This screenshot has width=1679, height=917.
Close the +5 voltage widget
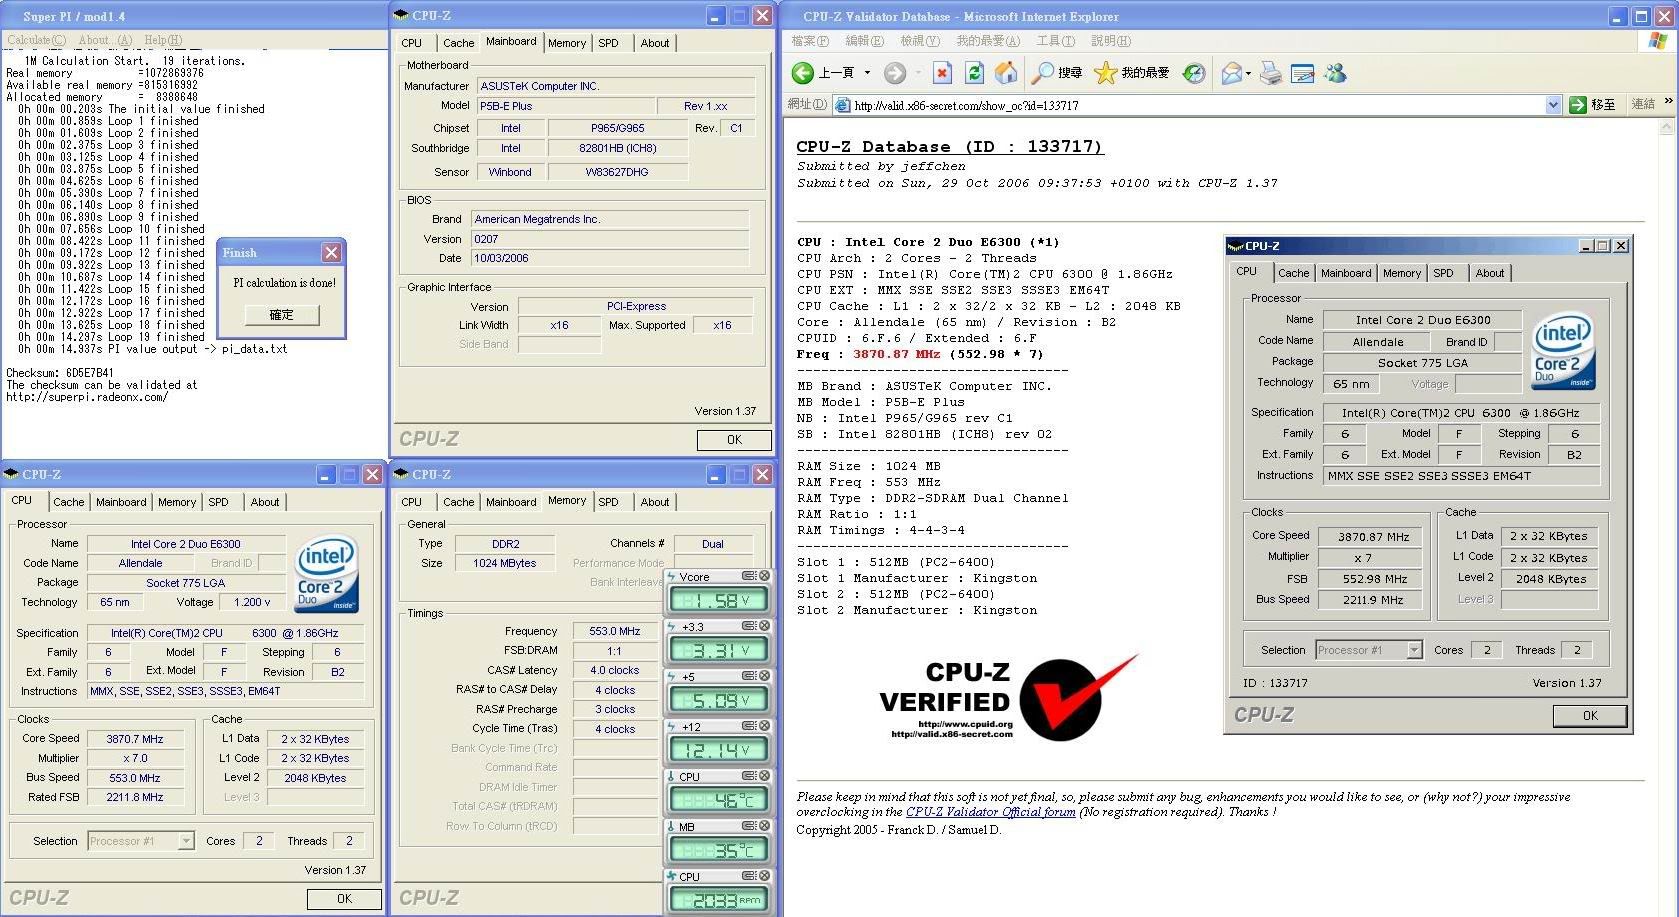[x=764, y=676]
